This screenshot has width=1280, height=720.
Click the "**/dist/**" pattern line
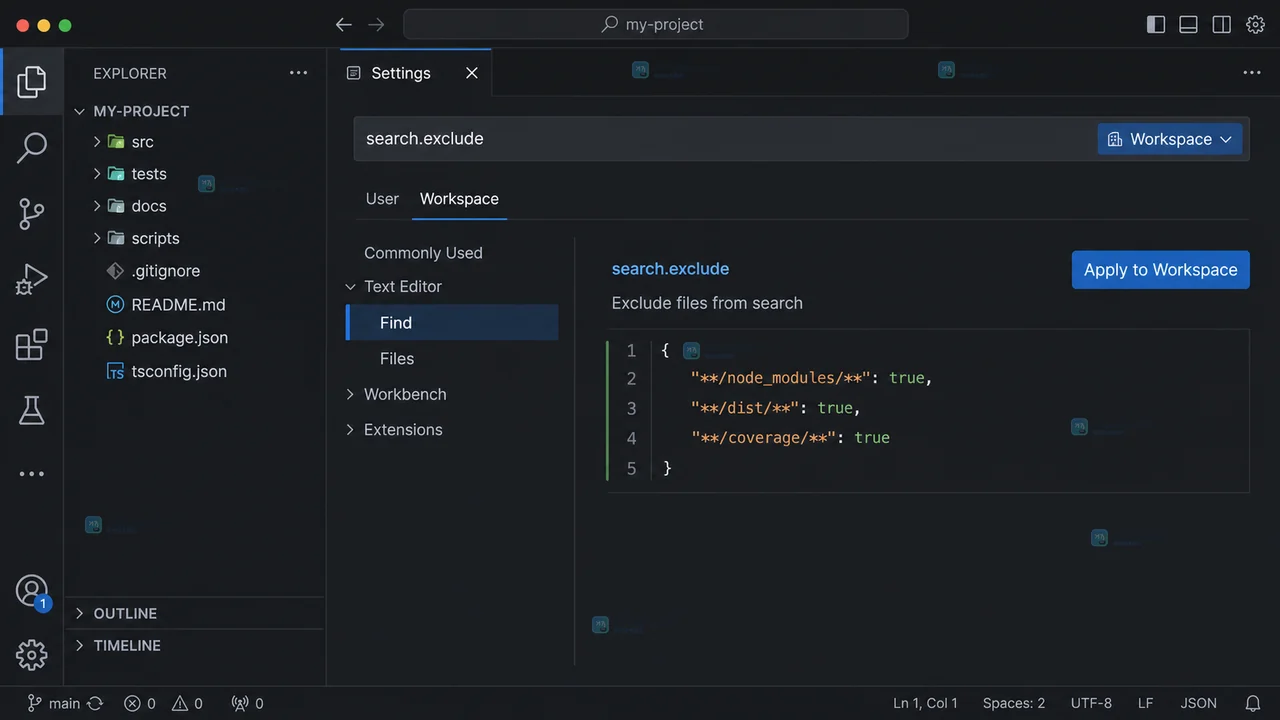pyautogui.click(x=775, y=408)
